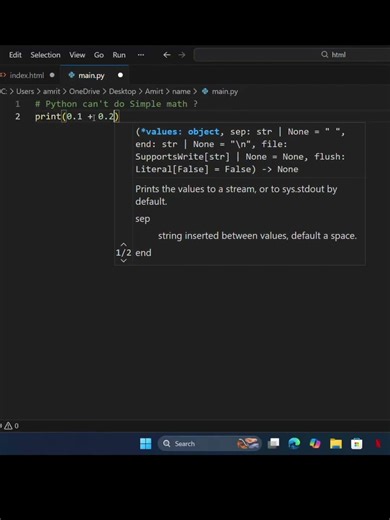Click line number 2 in the gutter
Image resolution: width=390 pixels, height=520 pixels.
tap(18, 117)
